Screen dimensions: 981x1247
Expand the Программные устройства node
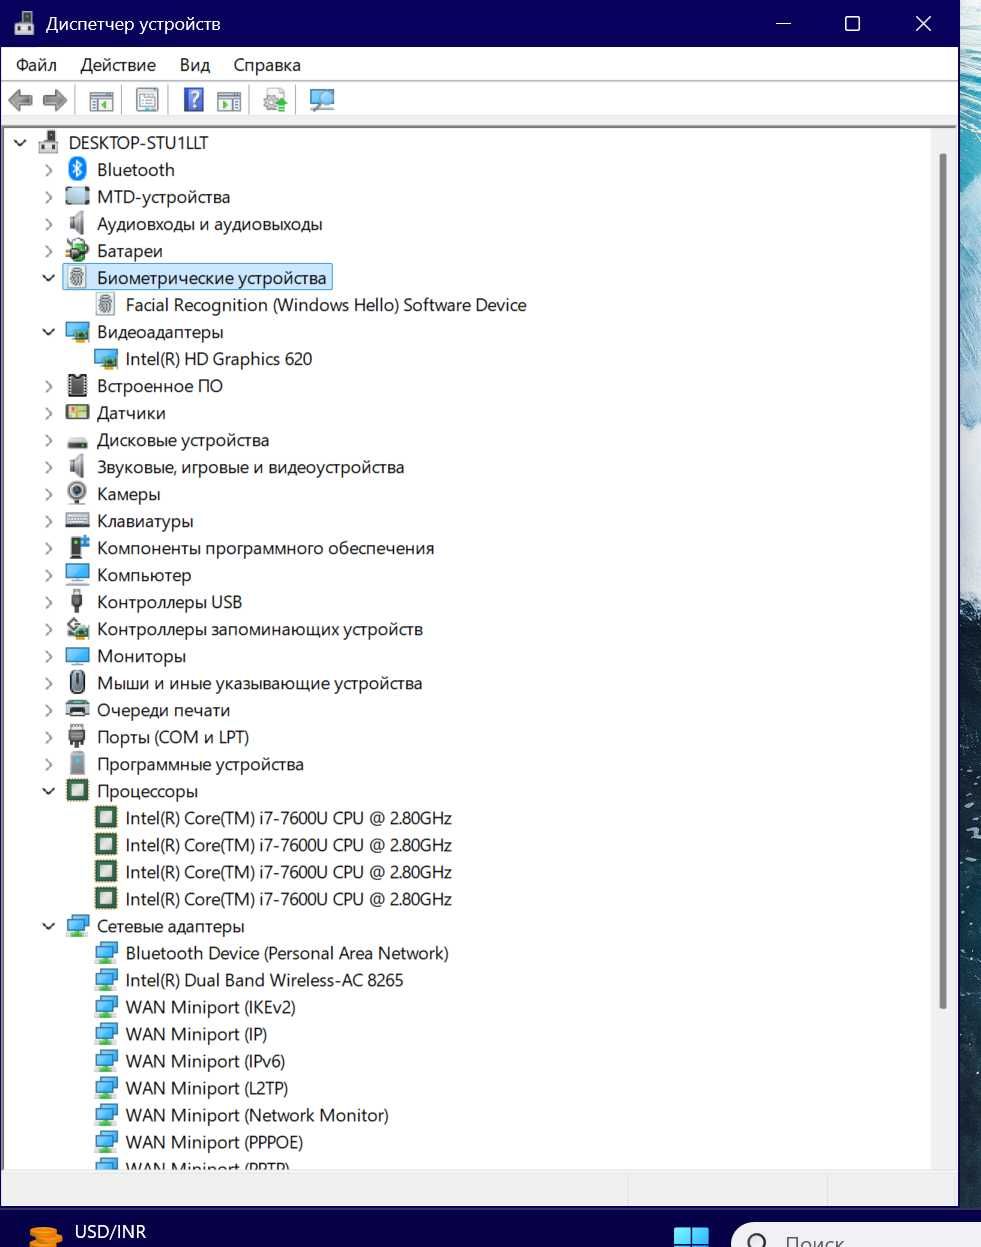48,764
